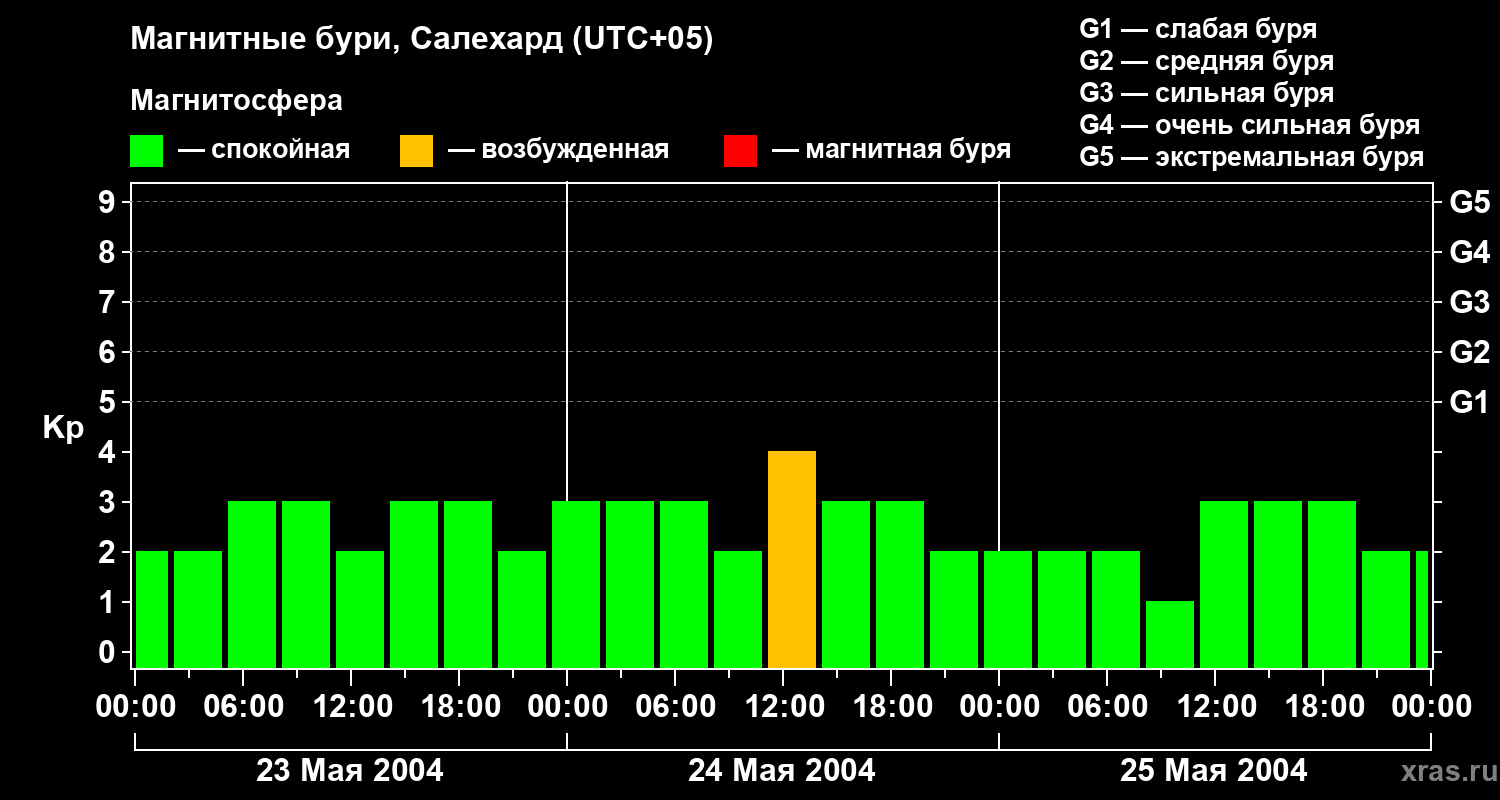The height and width of the screenshot is (800, 1500).
Task: Click the 'Магнитосфера' heading
Action: [236, 101]
